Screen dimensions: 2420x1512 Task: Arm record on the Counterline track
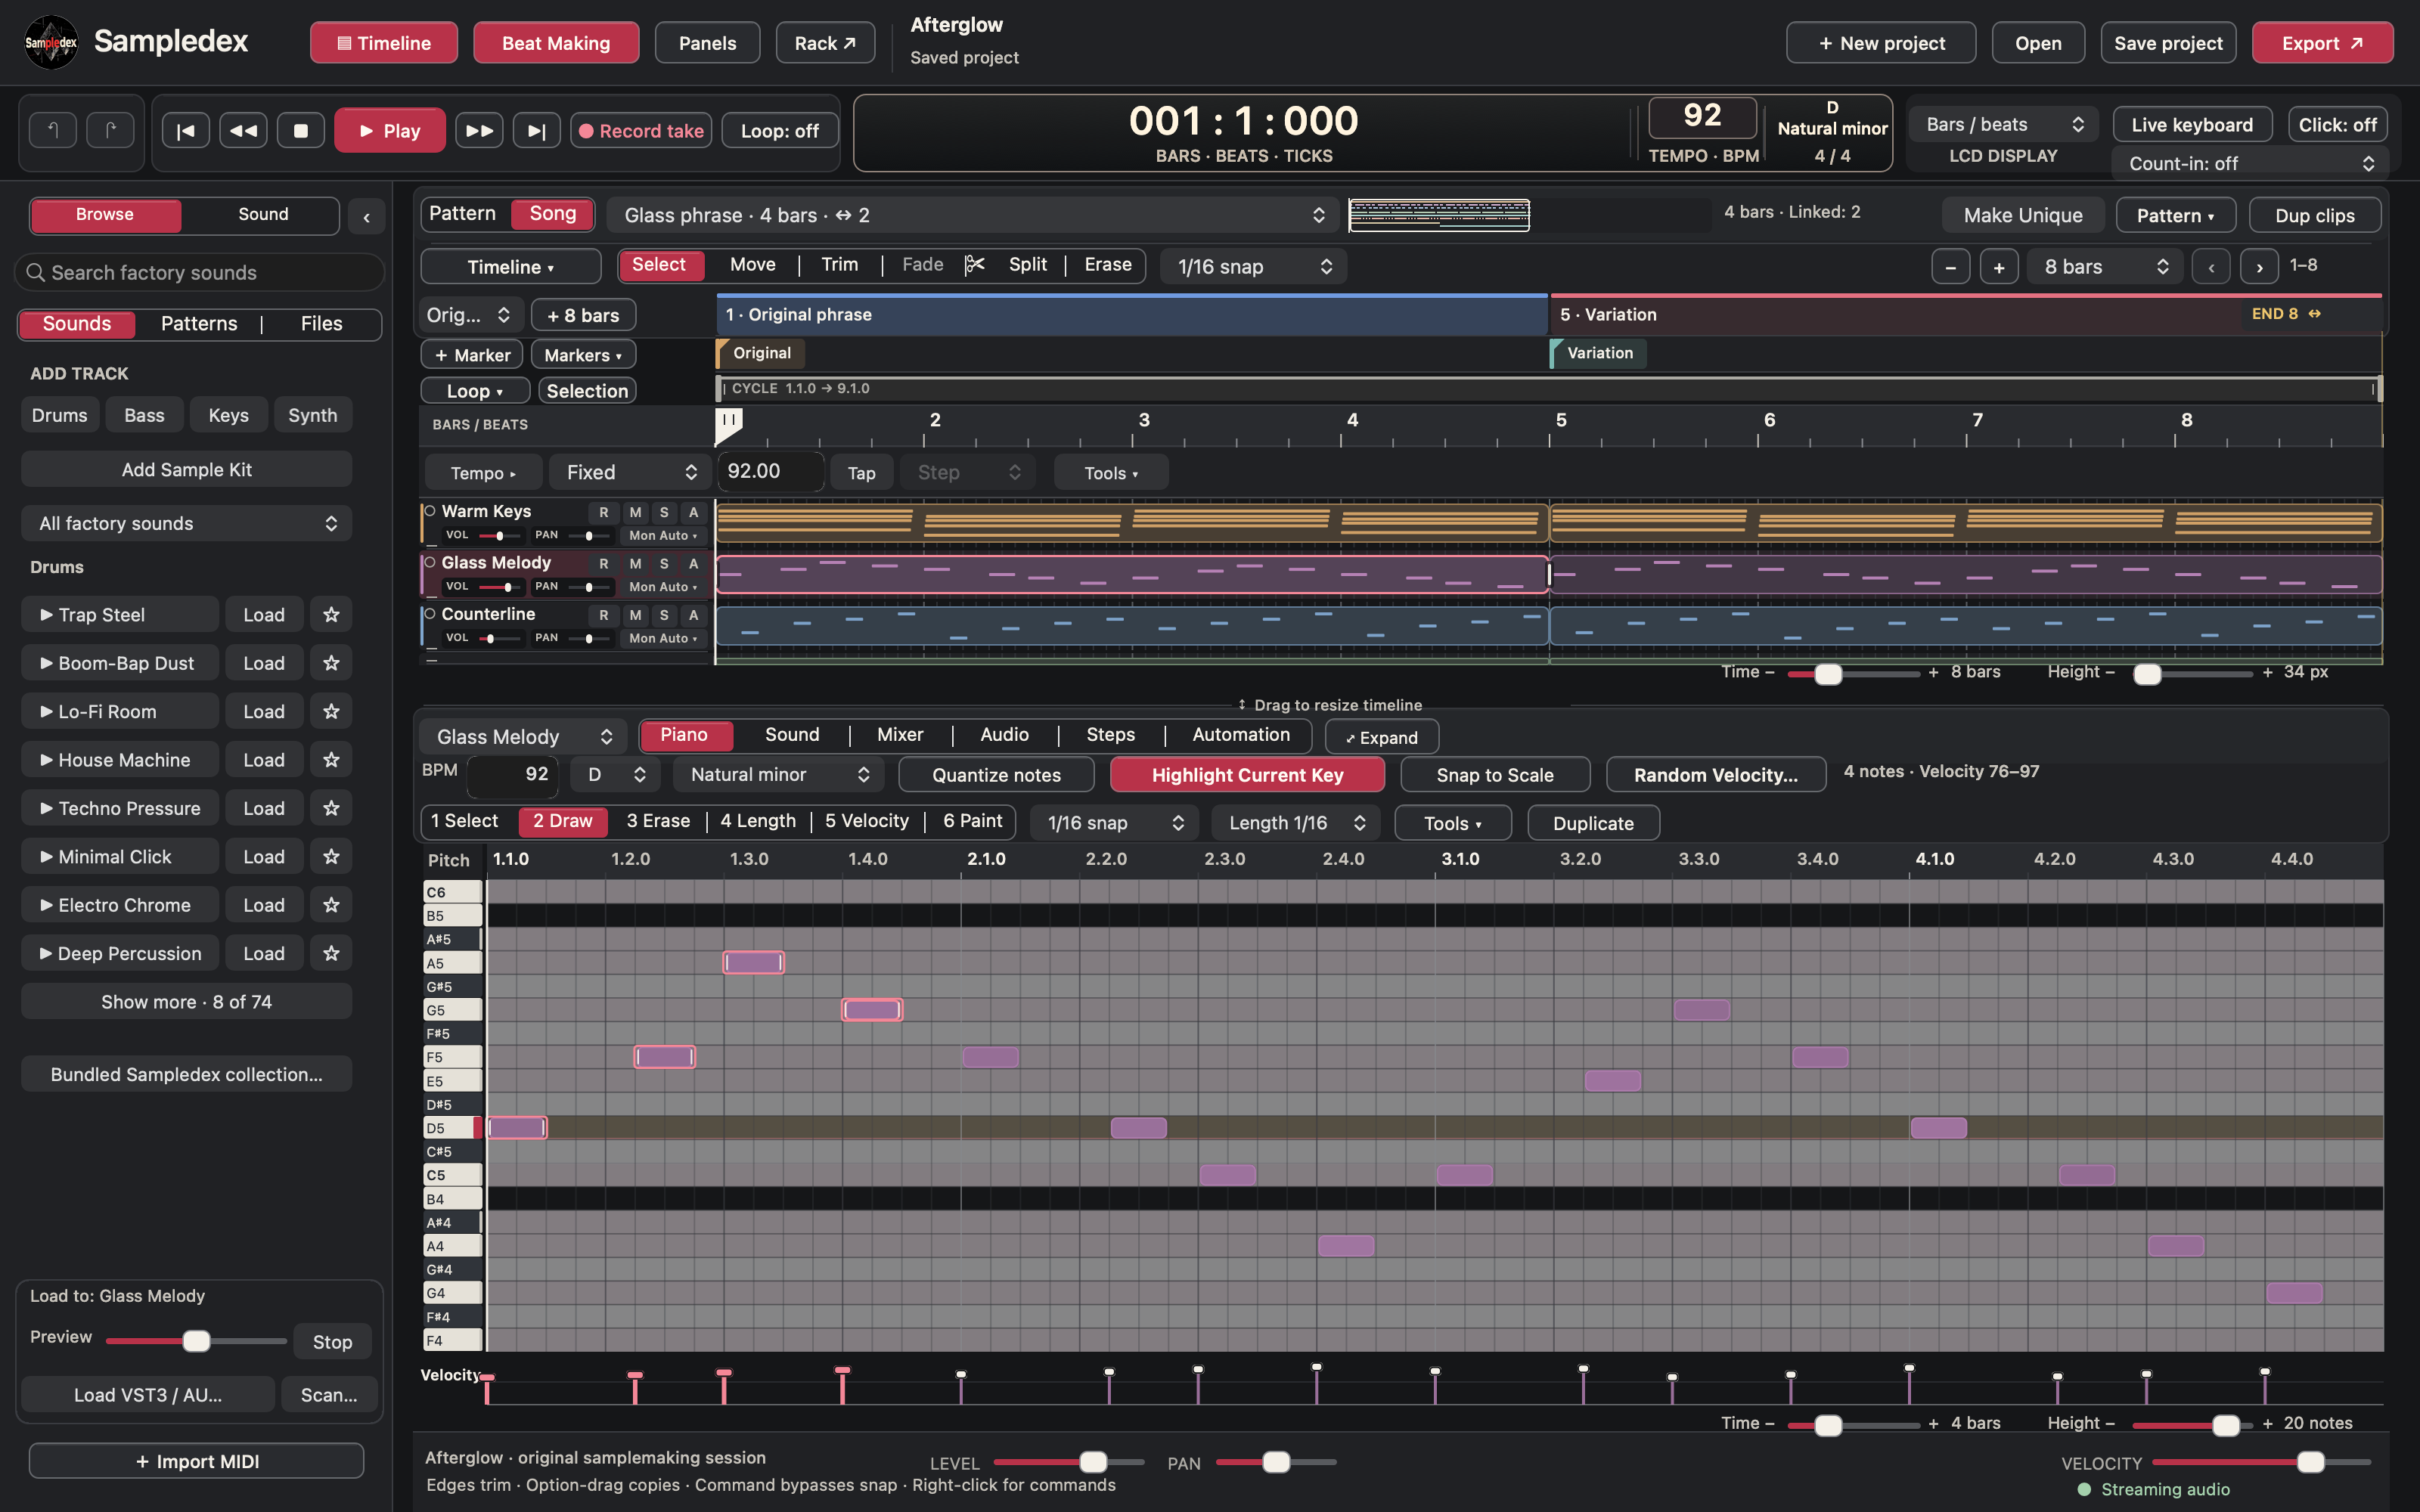point(603,615)
